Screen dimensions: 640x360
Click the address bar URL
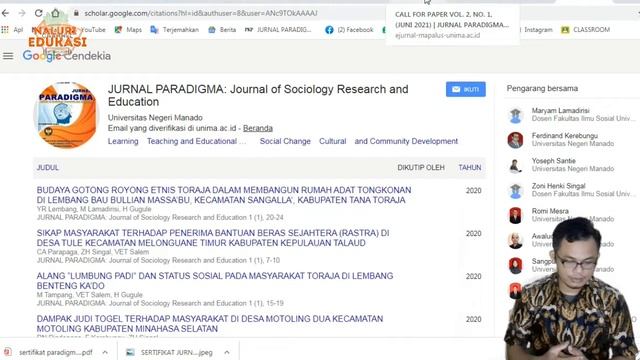(201, 13)
